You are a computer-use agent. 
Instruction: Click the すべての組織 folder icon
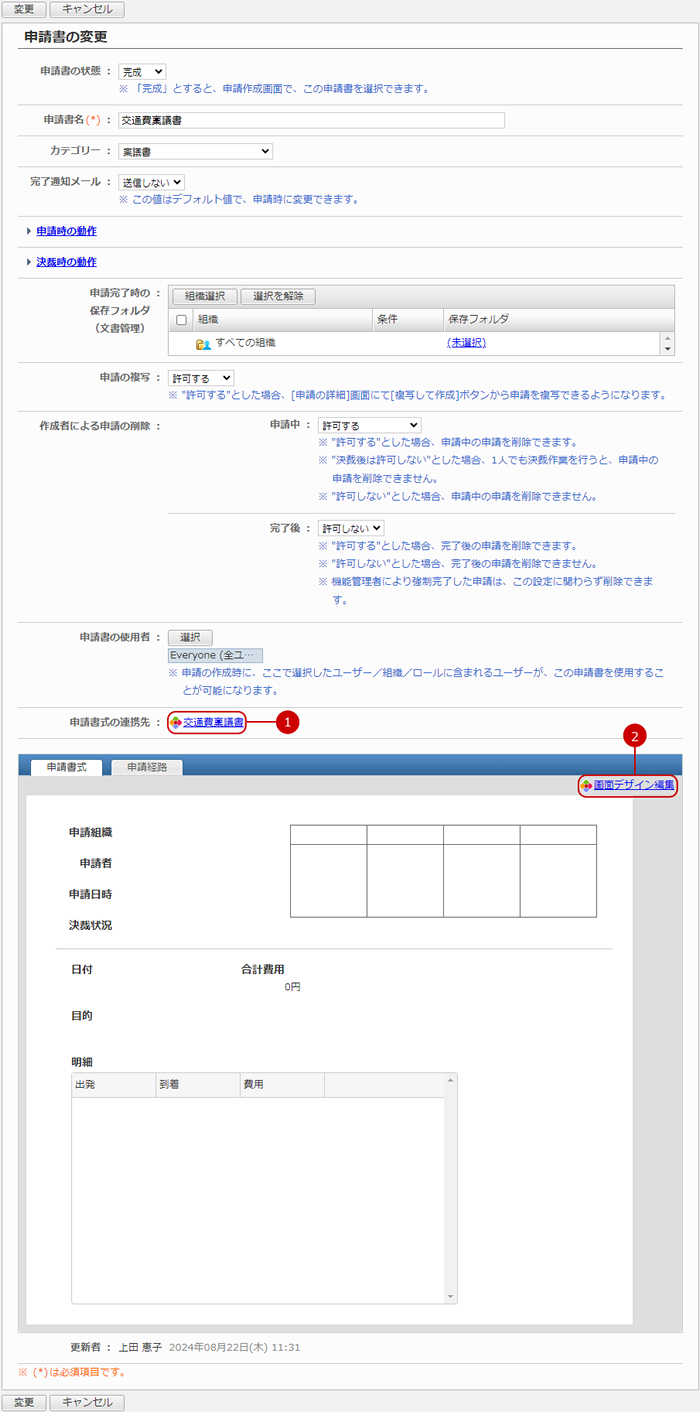[203, 343]
